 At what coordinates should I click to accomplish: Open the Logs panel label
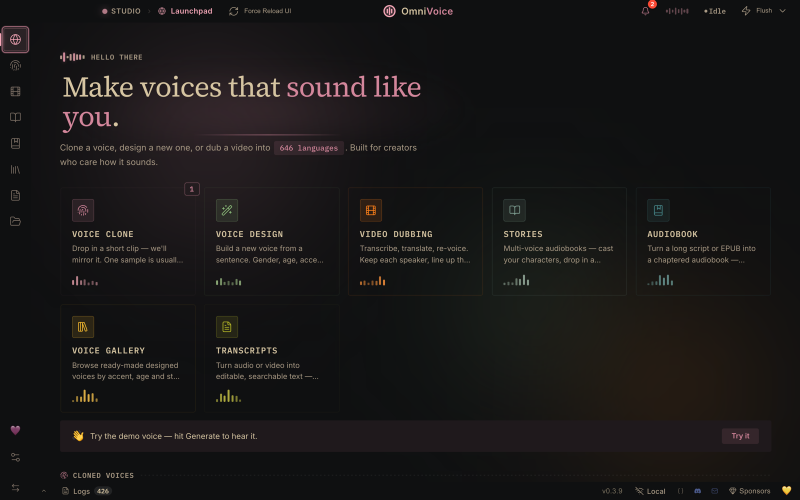click(82, 491)
